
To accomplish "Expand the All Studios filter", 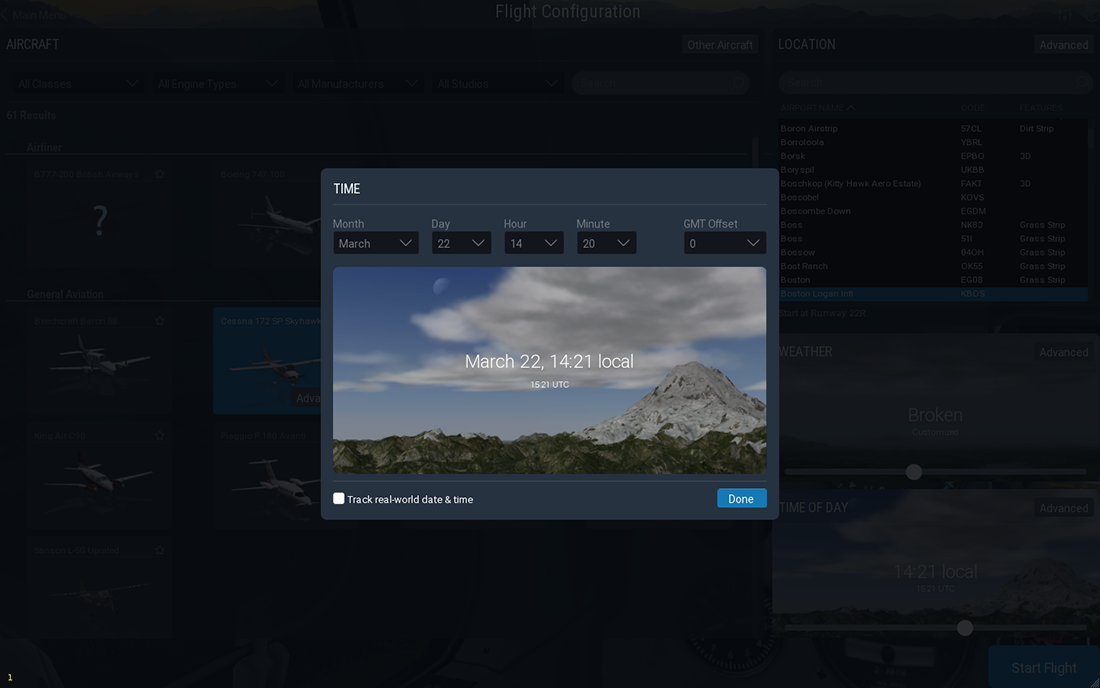I will tap(496, 83).
